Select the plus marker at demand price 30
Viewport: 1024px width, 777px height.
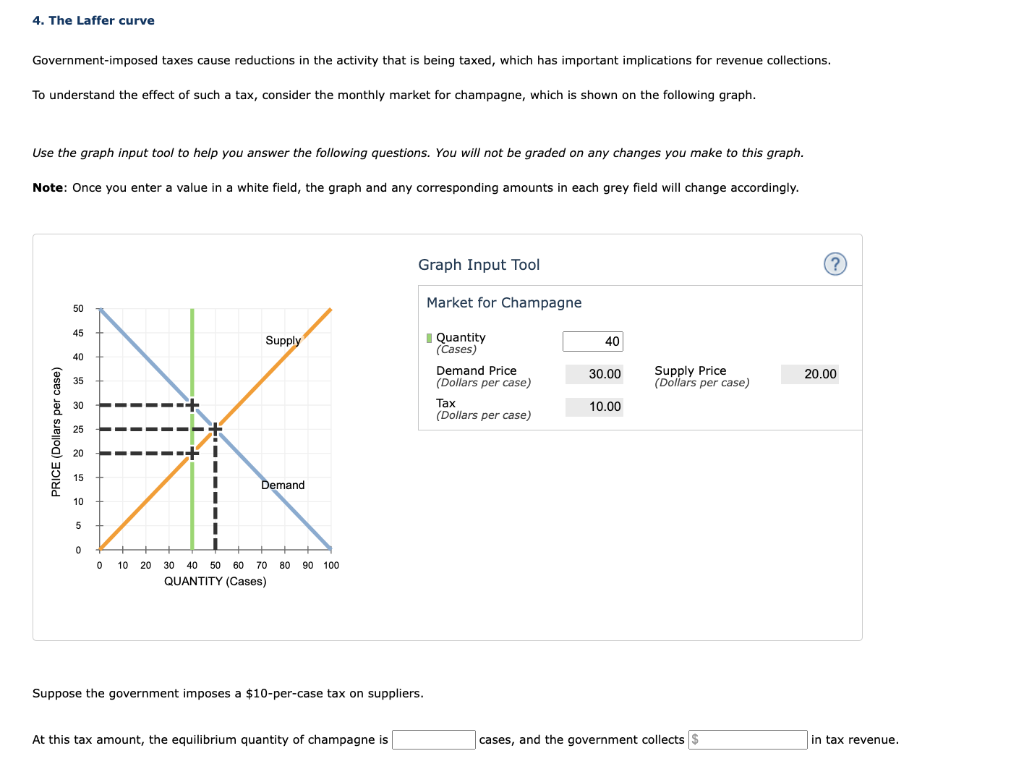(192, 405)
